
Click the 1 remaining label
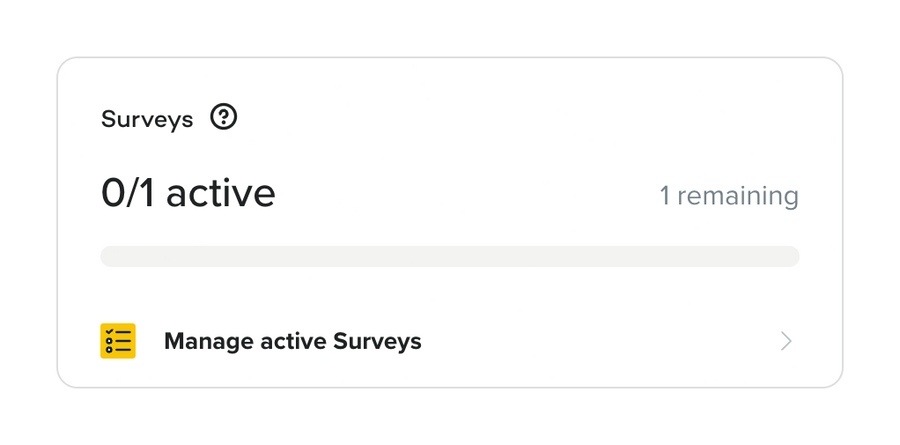point(728,196)
